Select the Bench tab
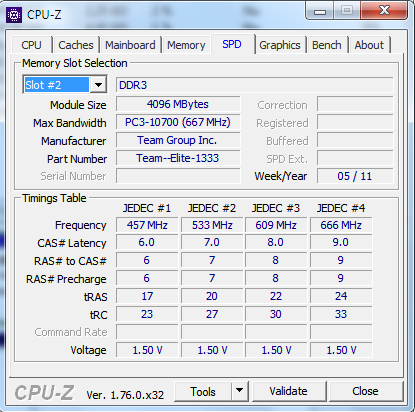The height and width of the screenshot is (412, 415). pyautogui.click(x=327, y=45)
